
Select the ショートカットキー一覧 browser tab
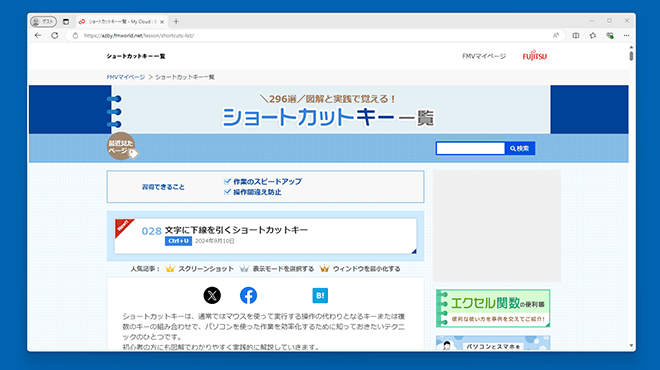pyautogui.click(x=122, y=21)
